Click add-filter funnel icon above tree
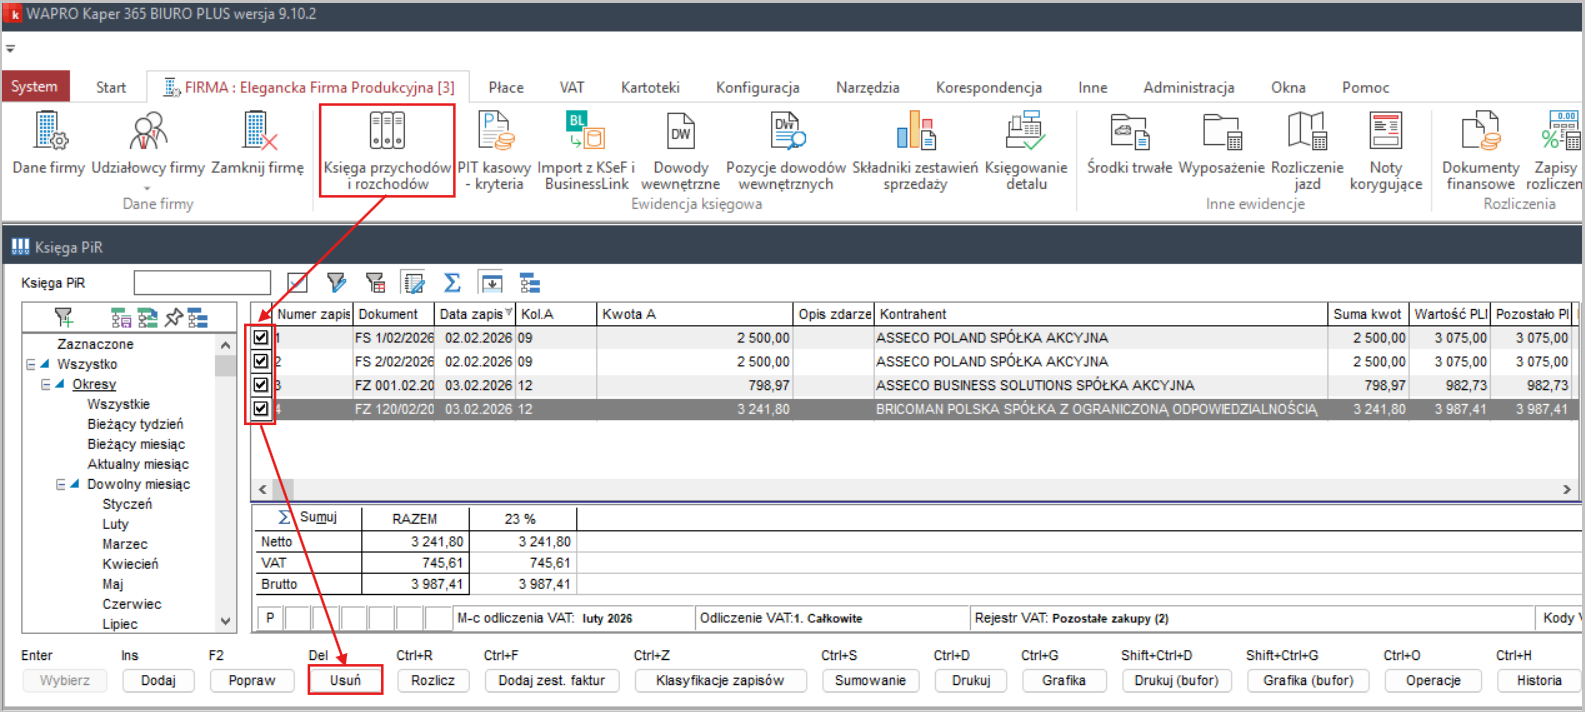This screenshot has height=712, width=1585. 64,318
